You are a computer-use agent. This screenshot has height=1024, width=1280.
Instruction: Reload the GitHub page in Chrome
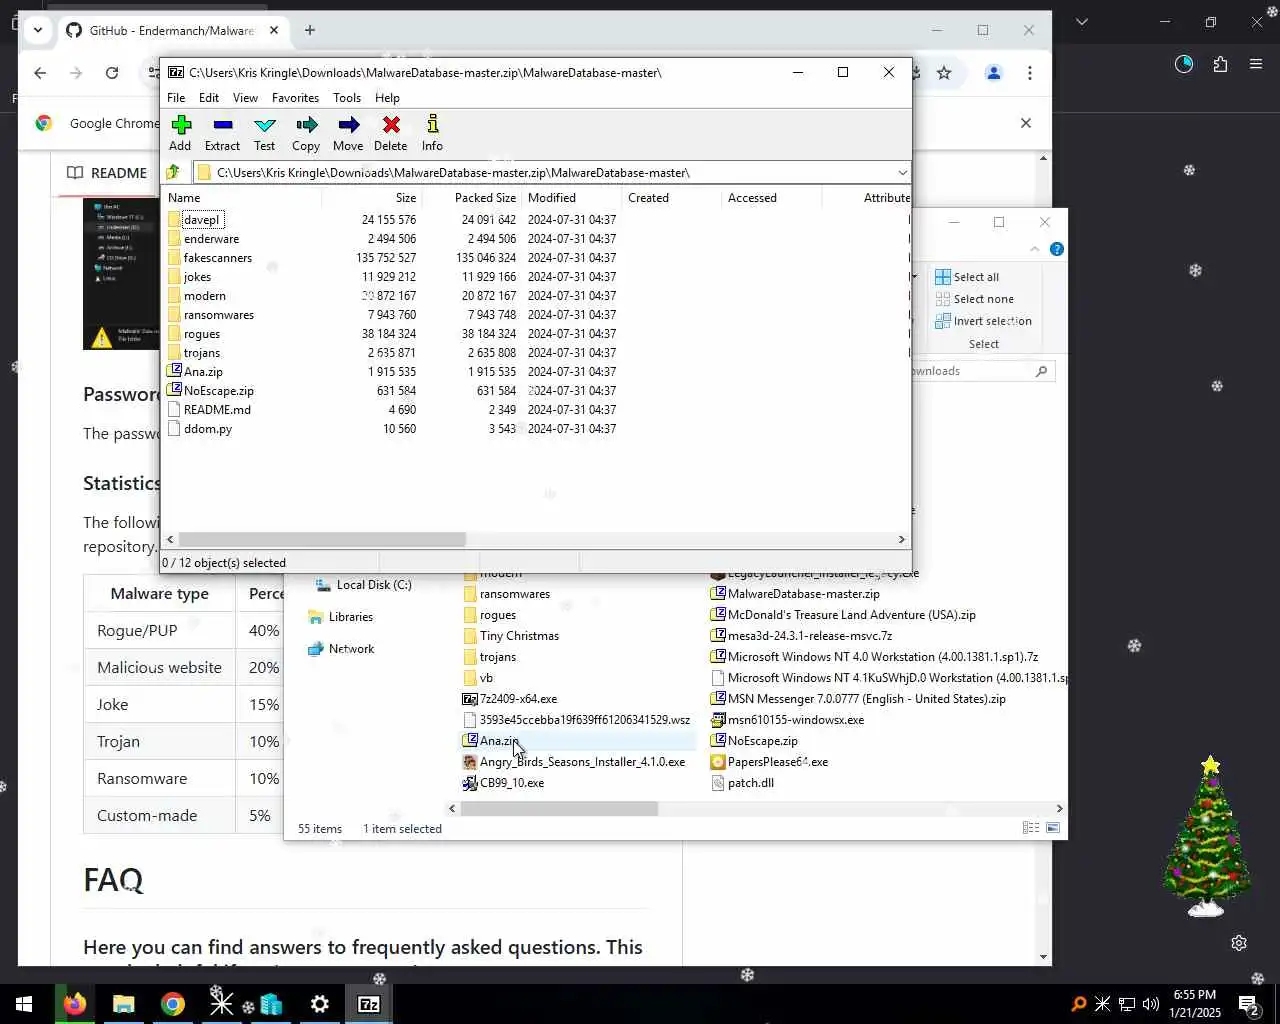click(112, 73)
